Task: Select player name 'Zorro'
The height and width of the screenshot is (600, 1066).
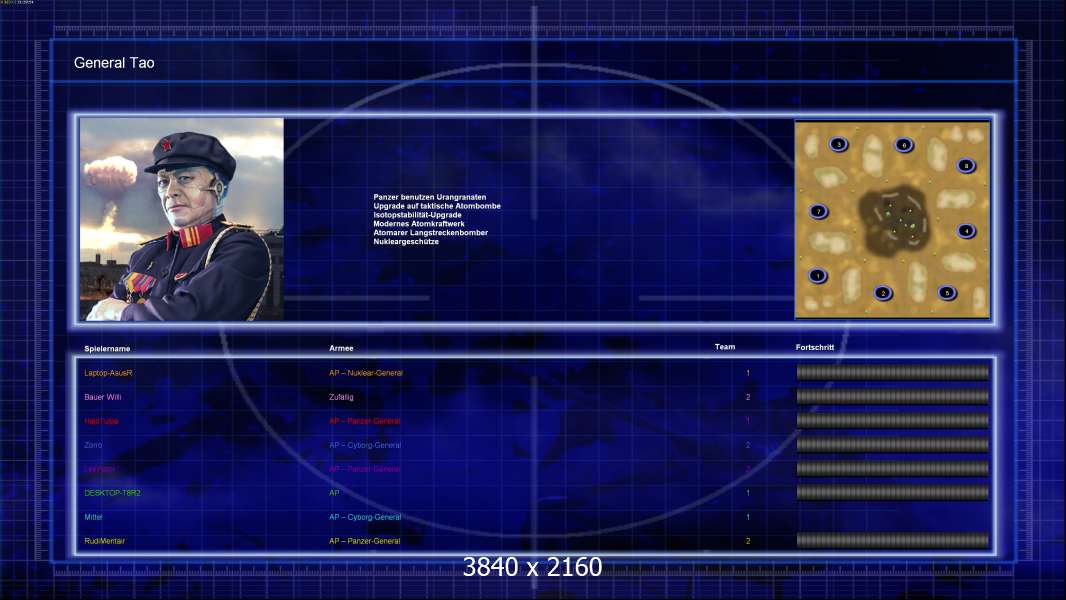Action: [93, 445]
